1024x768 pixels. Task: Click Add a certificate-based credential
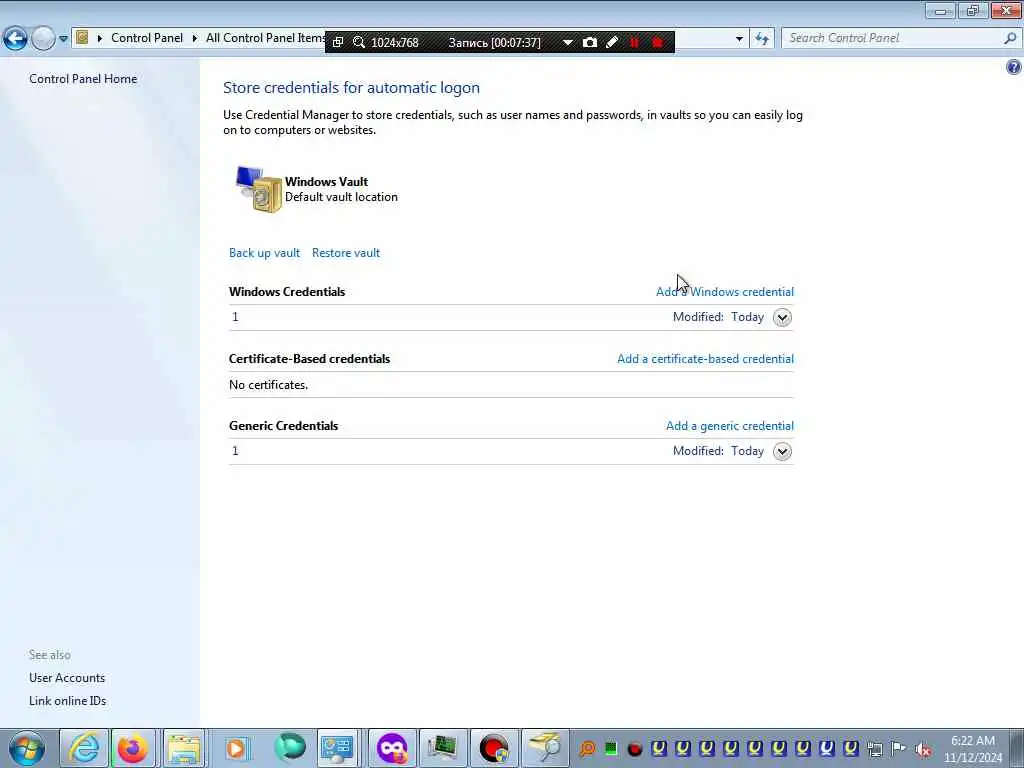pos(705,359)
